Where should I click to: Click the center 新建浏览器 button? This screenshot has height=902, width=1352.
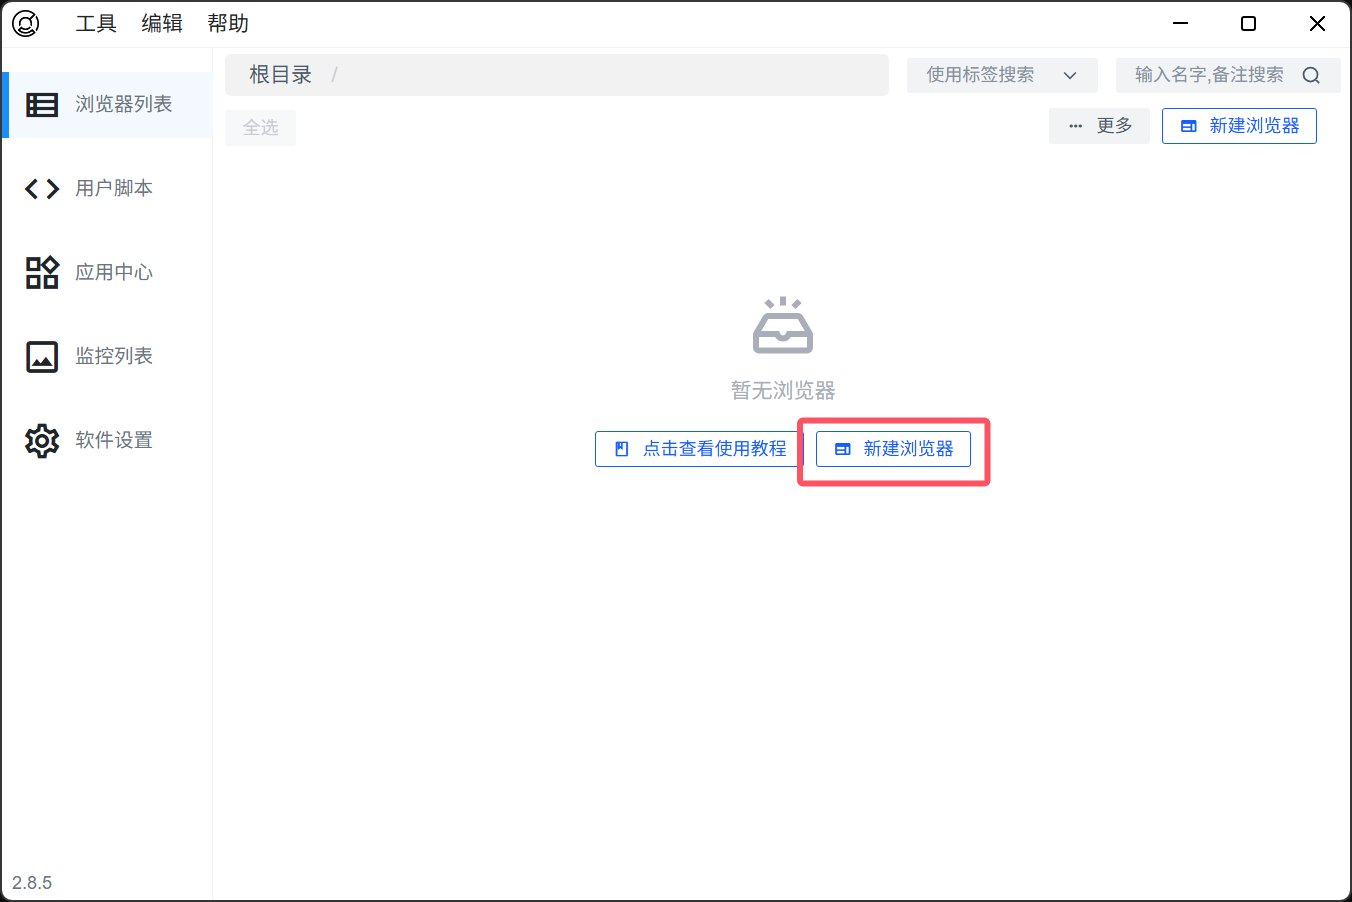893,449
